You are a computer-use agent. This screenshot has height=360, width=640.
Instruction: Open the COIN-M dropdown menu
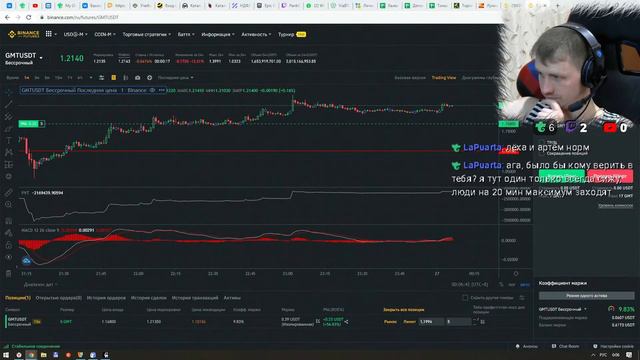pyautogui.click(x=105, y=34)
